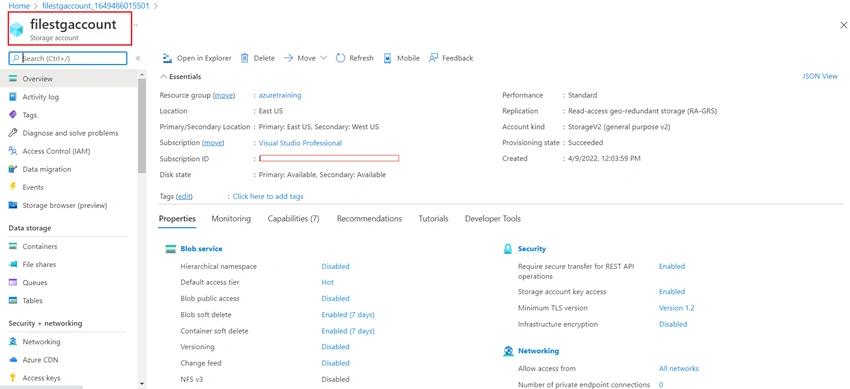Expand the Move dropdown chevron
This screenshot has height=389, width=850.
324,58
